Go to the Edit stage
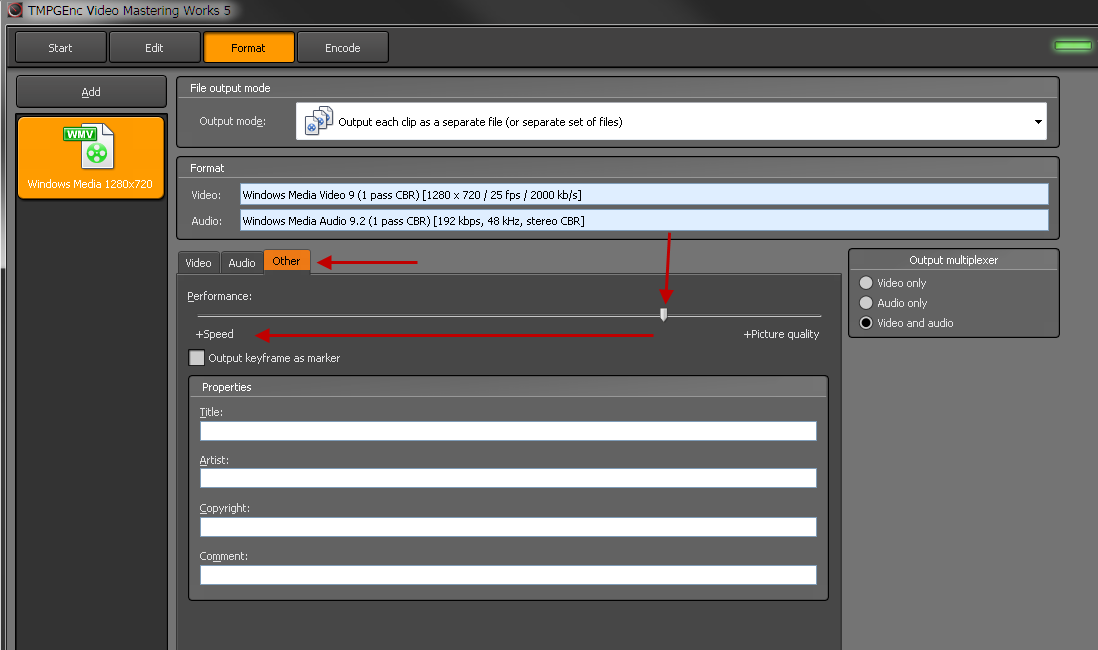This screenshot has height=650, width=1098. [154, 48]
